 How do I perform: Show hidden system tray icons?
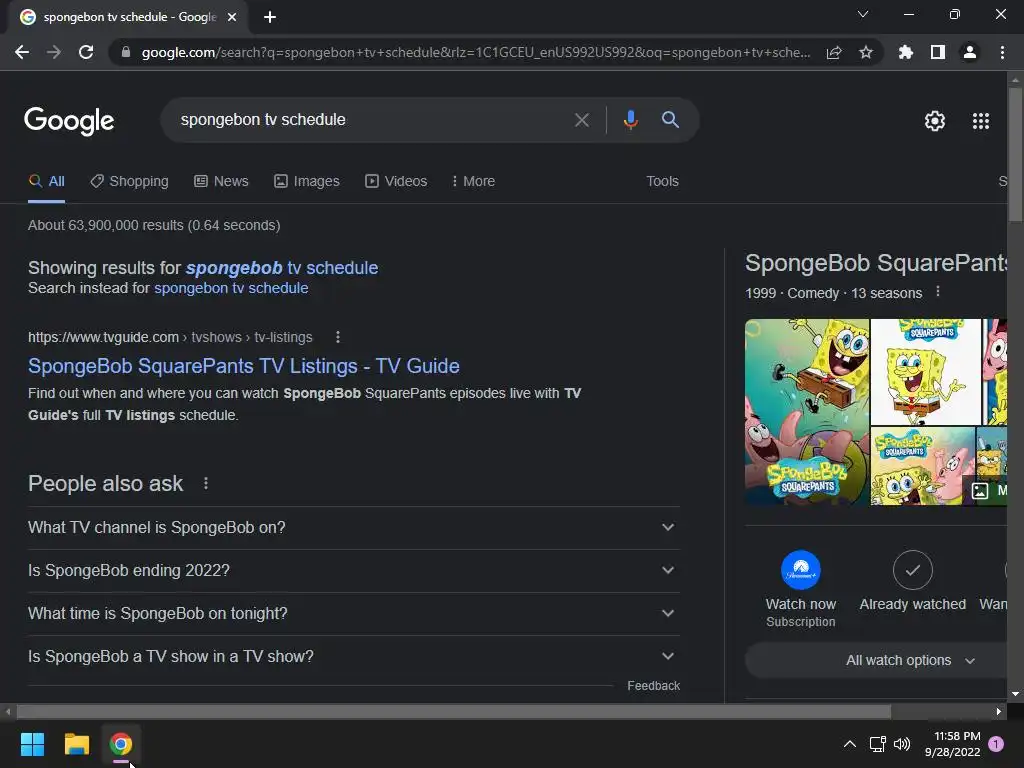click(850, 744)
